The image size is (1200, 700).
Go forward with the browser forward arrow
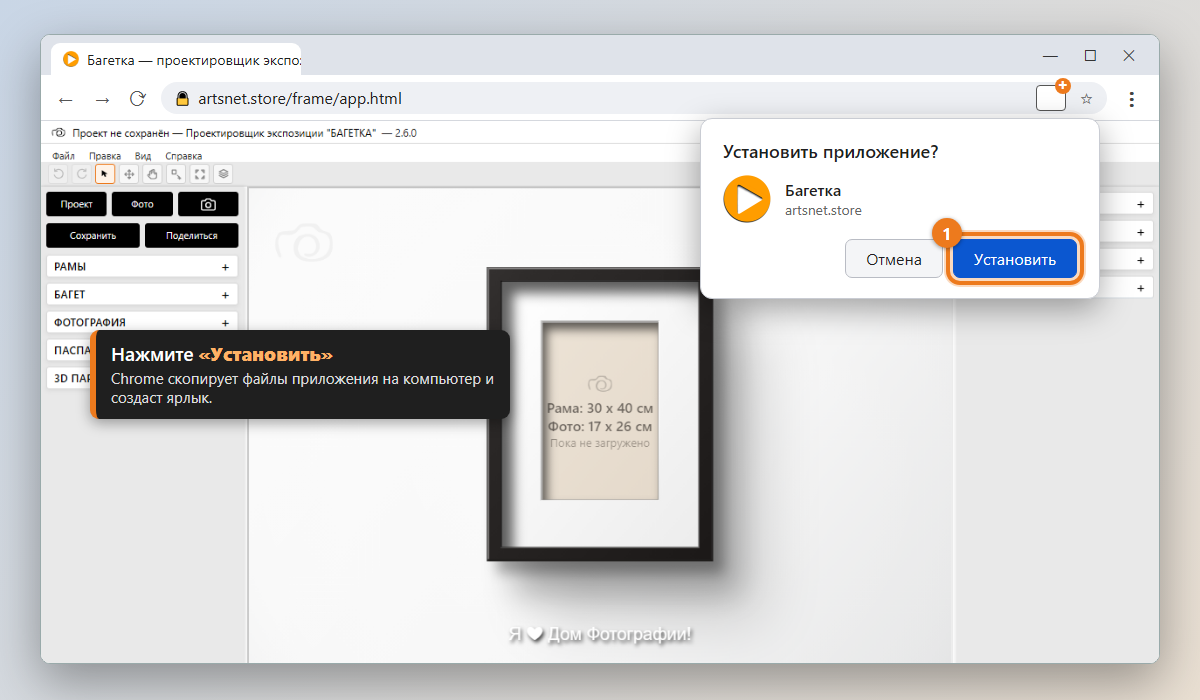pyautogui.click(x=102, y=99)
